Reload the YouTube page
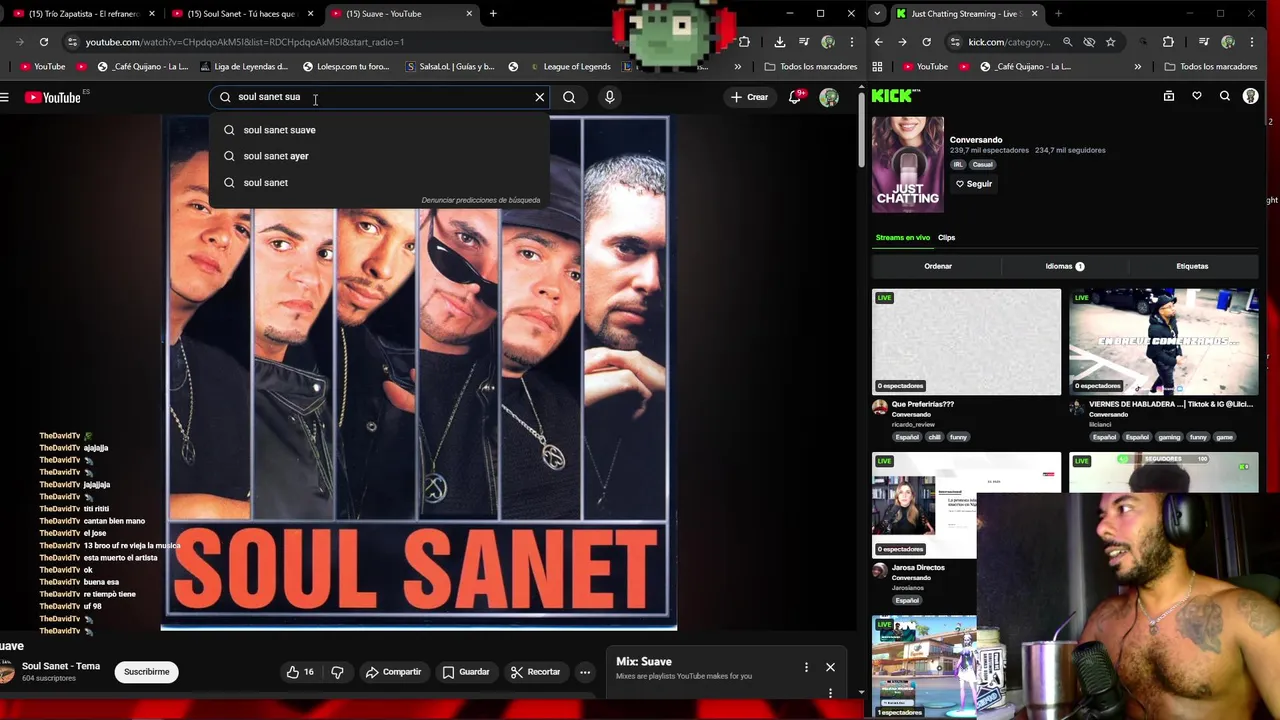Viewport: 1280px width, 720px height. click(x=44, y=42)
